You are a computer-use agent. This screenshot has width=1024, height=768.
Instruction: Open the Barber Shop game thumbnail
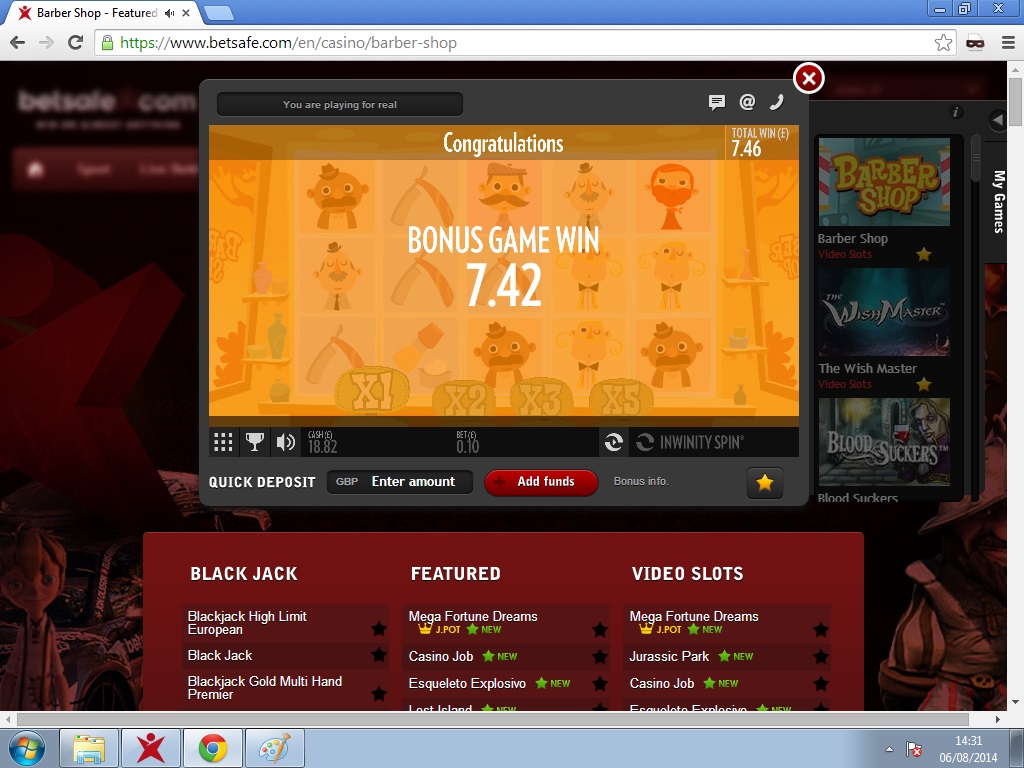click(x=884, y=182)
